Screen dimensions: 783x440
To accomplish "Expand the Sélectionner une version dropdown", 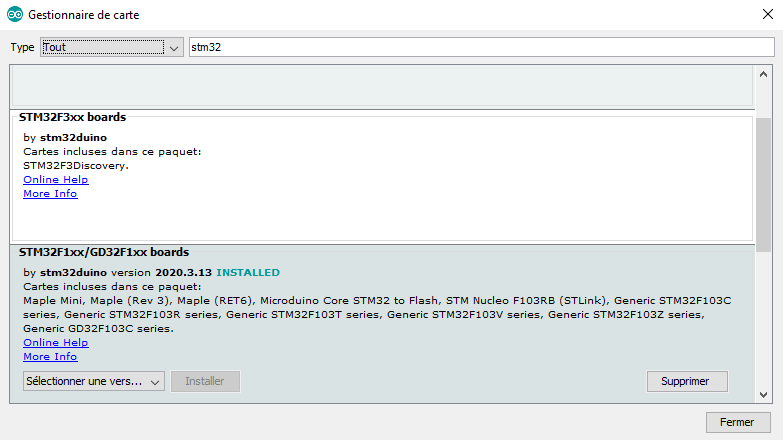I will (x=94, y=381).
